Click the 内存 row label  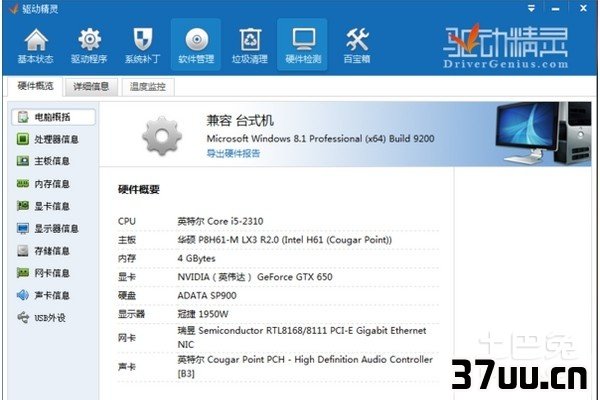[127, 258]
